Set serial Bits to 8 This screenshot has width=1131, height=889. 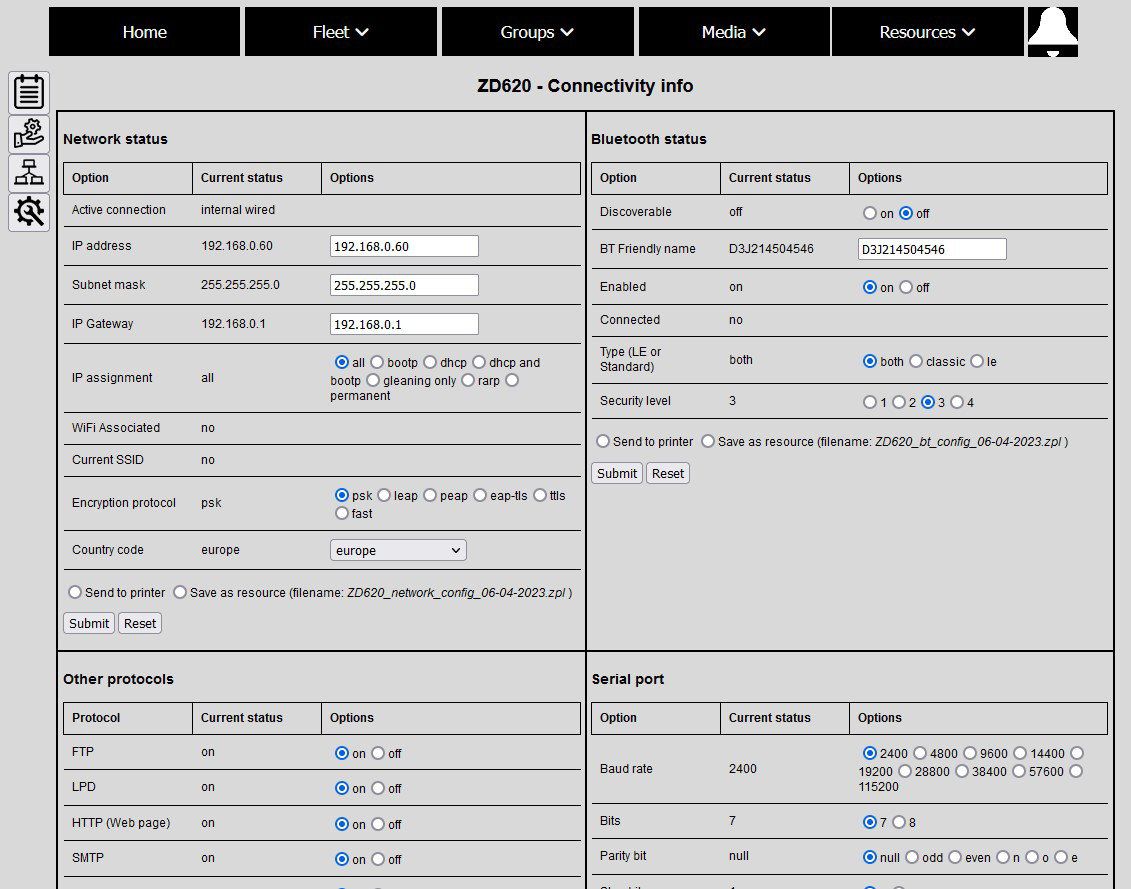tap(899, 821)
